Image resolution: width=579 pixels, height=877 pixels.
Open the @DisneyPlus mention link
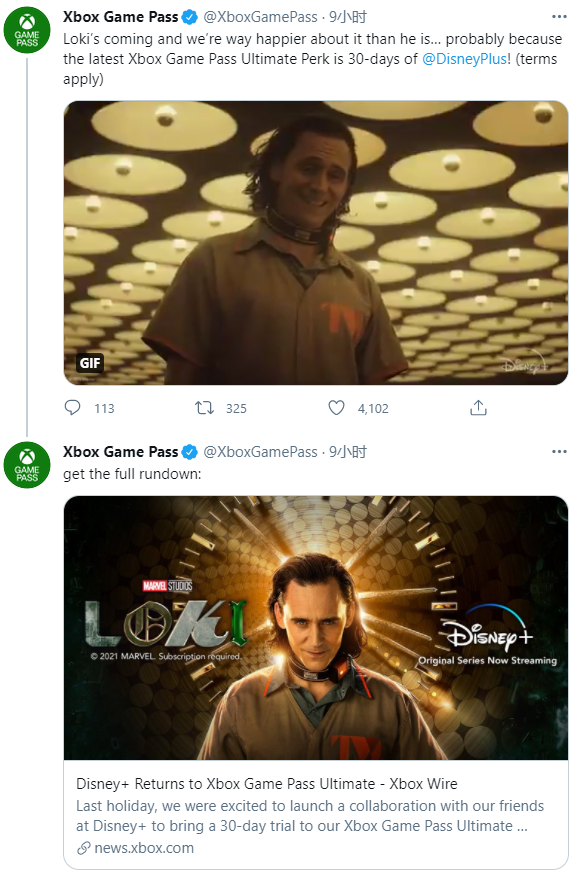[464, 59]
